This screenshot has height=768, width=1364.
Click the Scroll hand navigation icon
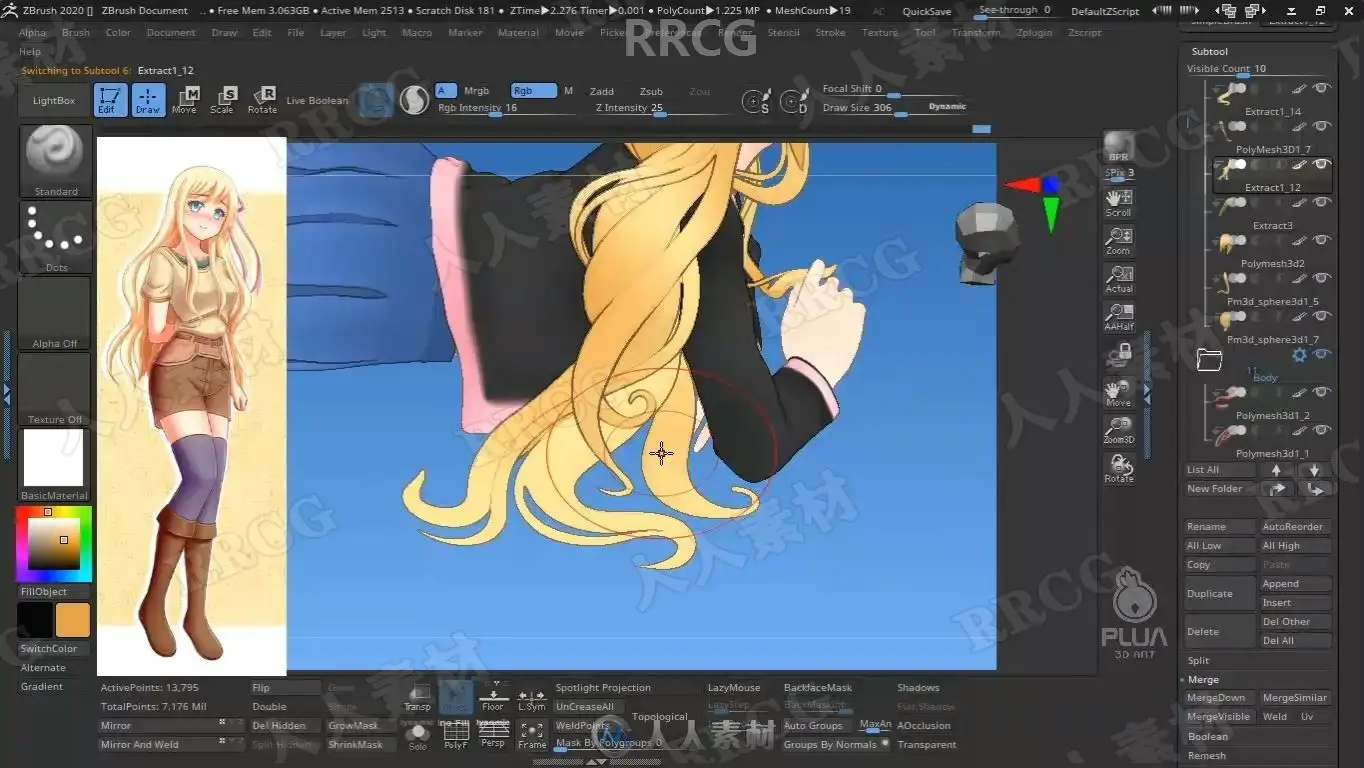pos(1119,203)
